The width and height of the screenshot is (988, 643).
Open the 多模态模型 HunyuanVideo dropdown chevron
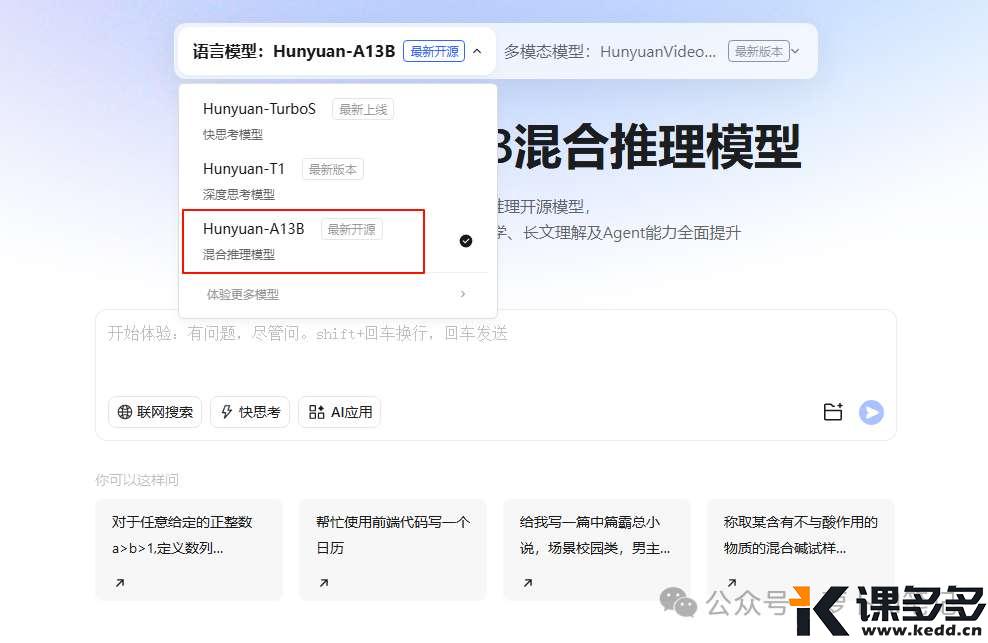[x=795, y=52]
